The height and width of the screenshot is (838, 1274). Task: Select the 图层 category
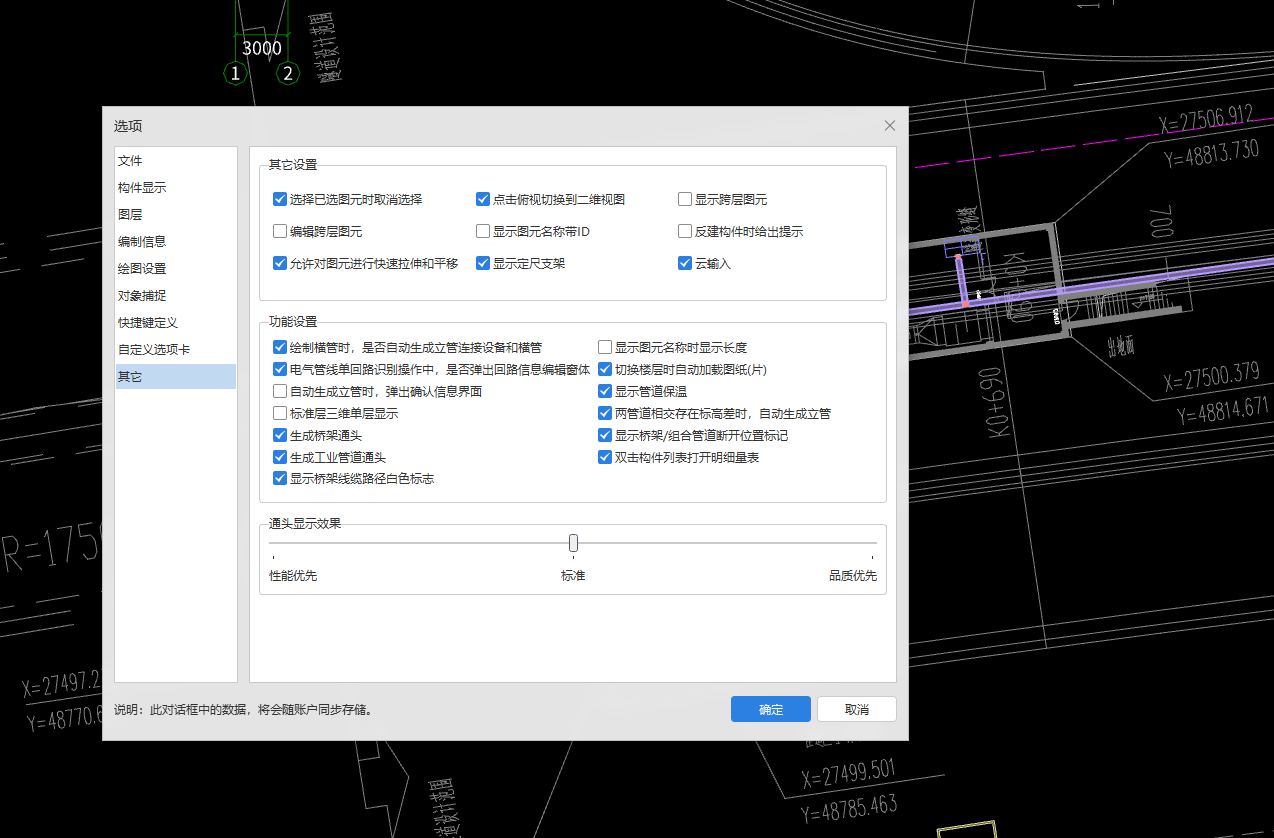click(x=176, y=215)
